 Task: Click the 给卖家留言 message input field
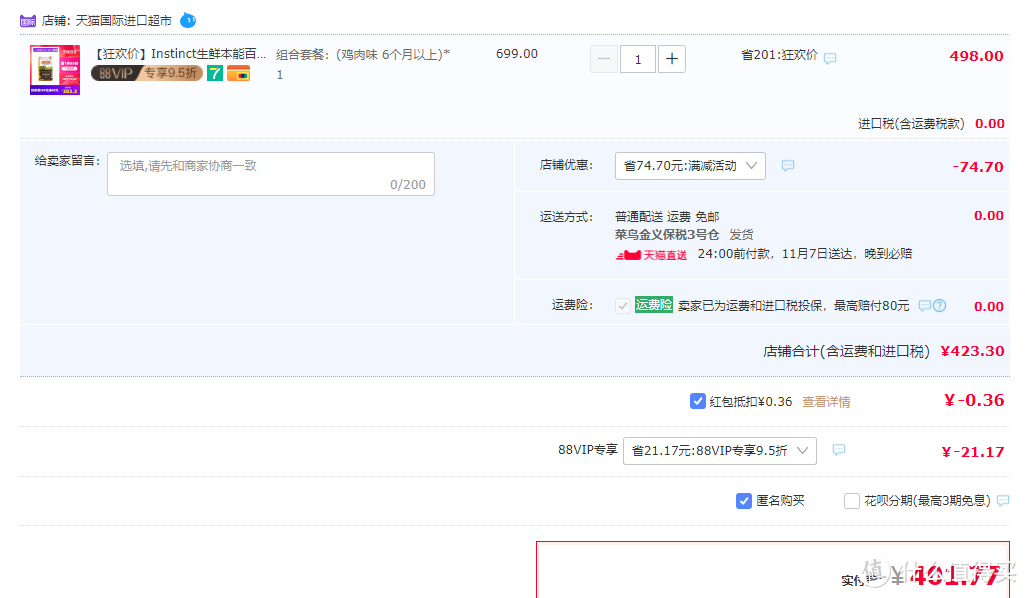coord(271,174)
